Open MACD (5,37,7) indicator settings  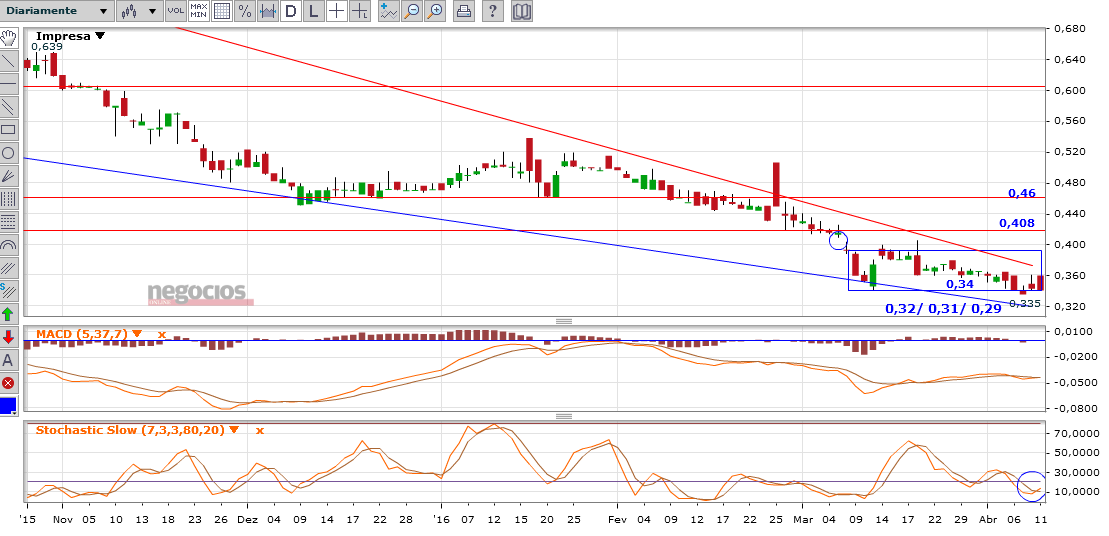point(137,333)
